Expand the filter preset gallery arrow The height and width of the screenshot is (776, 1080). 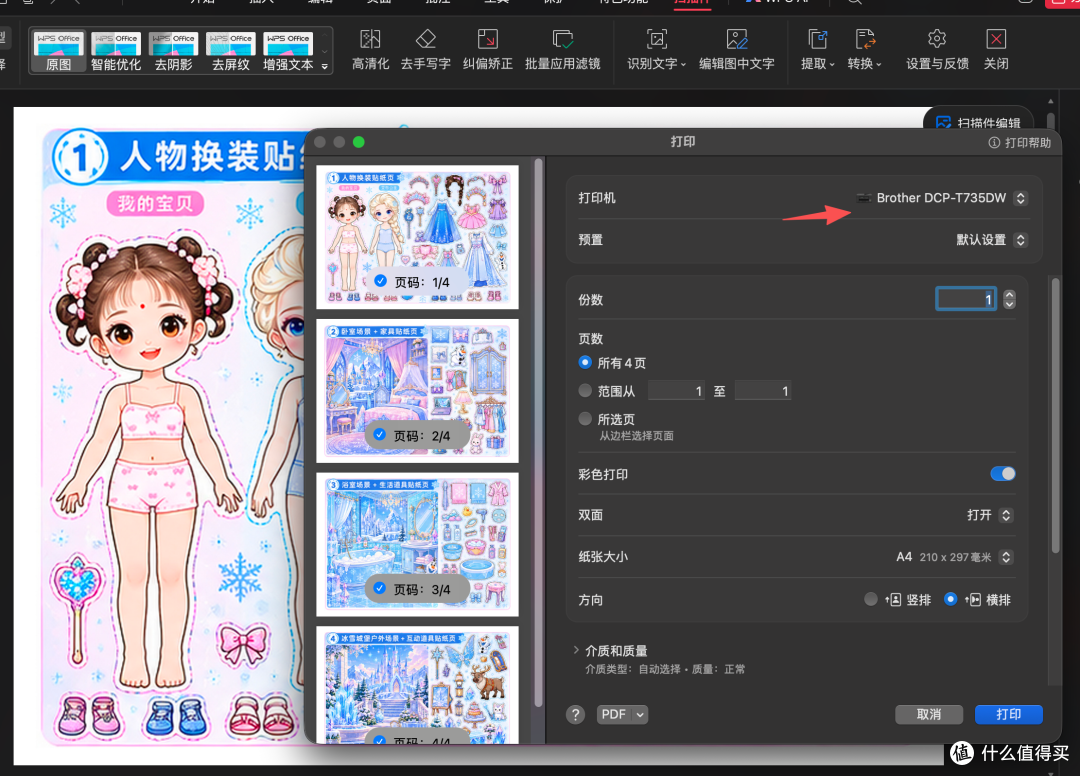(324, 67)
